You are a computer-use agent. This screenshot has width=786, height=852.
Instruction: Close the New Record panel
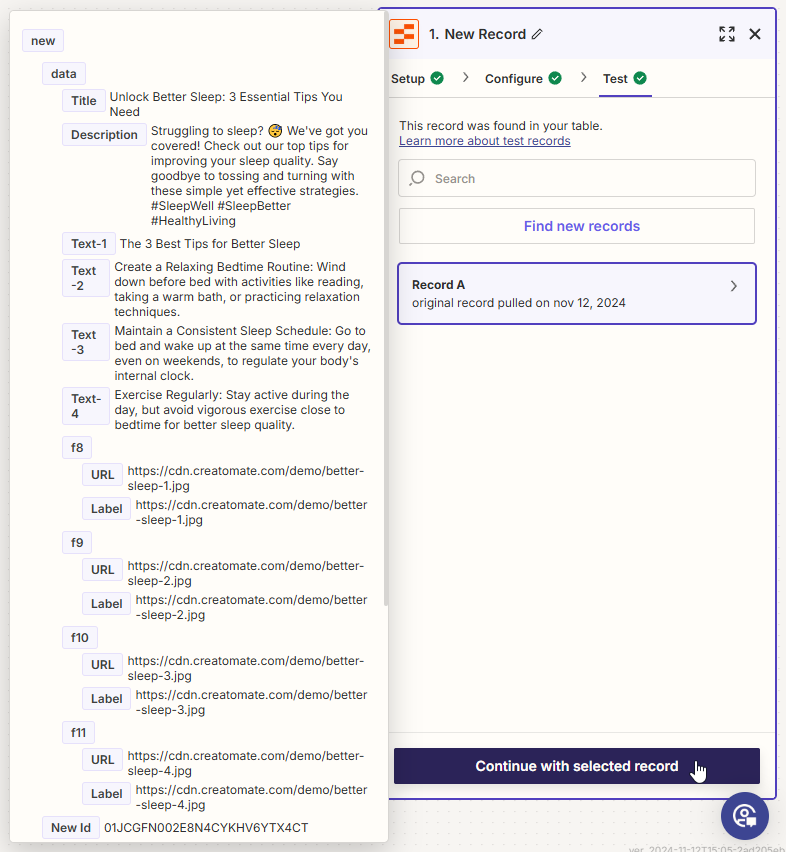[755, 34]
